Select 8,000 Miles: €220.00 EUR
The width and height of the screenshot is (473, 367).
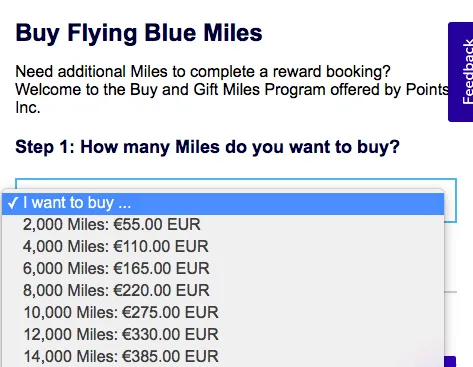click(223, 290)
